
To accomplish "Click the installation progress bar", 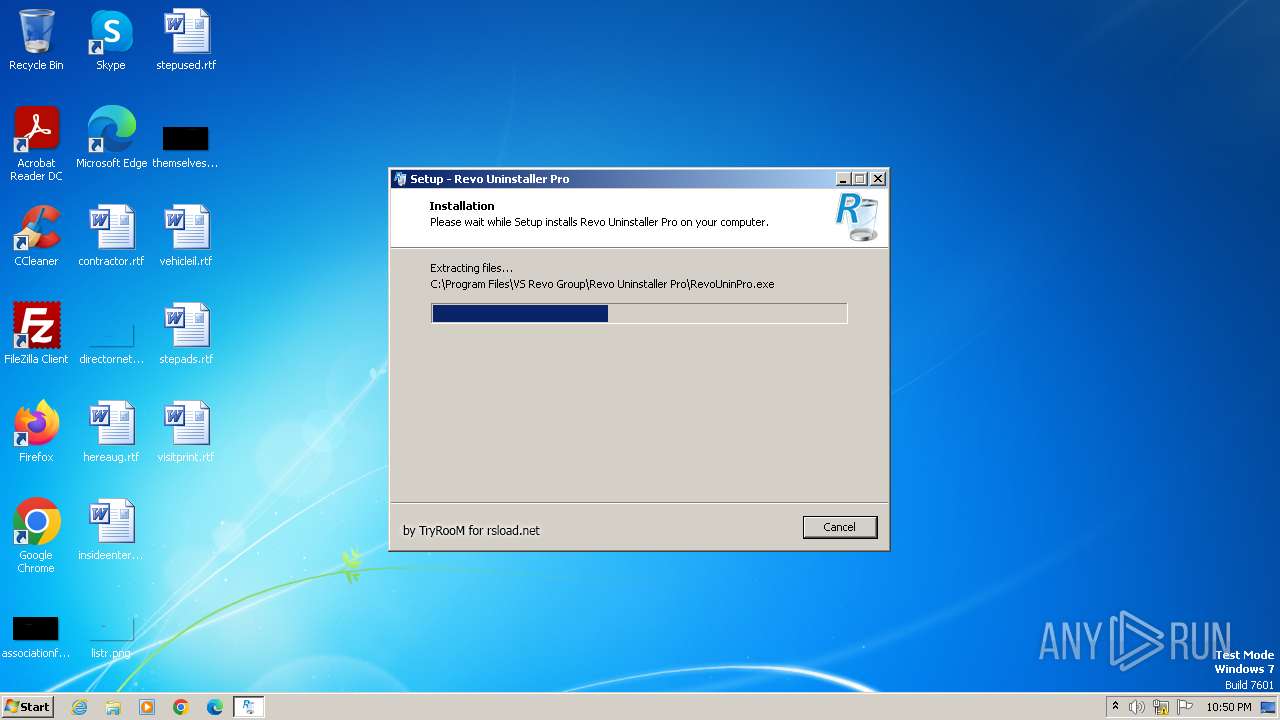I will tap(639, 313).
